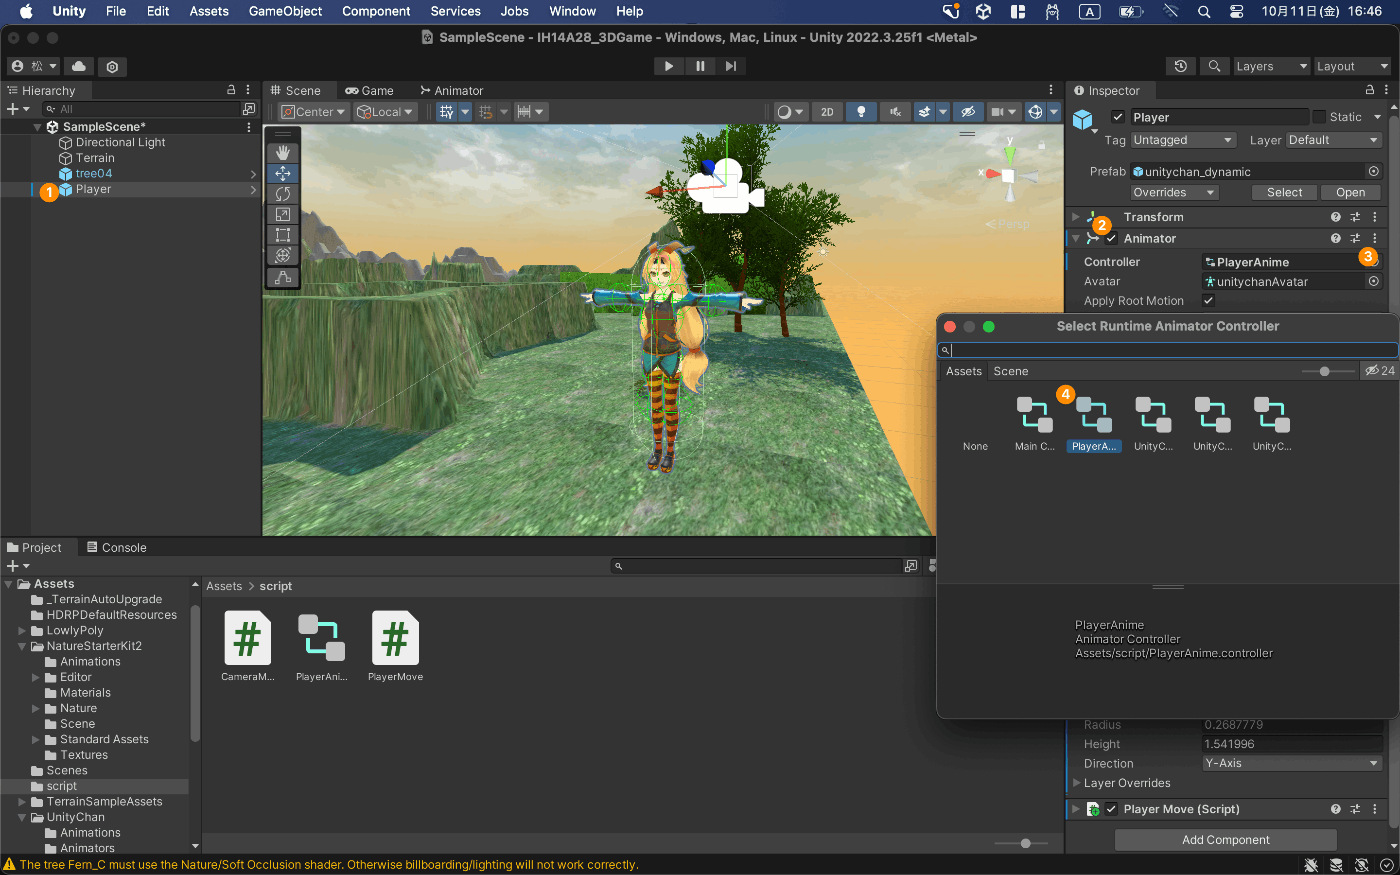Toggle scene audio mute button
1400x875 pixels.
(895, 112)
